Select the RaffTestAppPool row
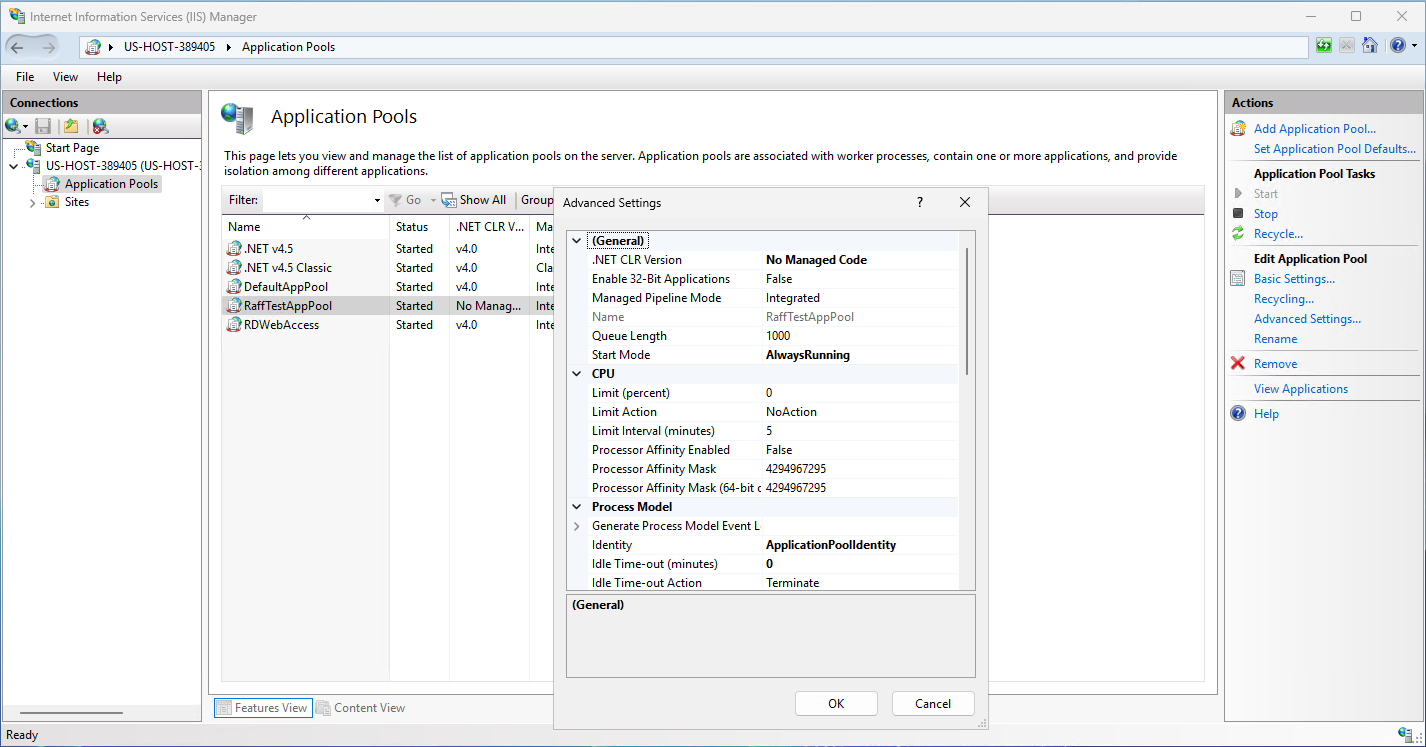 click(386, 306)
